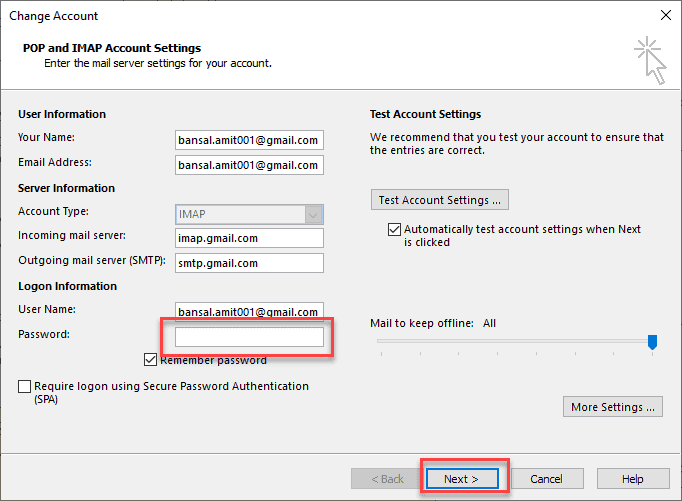The height and width of the screenshot is (501, 682).
Task: Click the Your Name text field
Action: coord(249,140)
